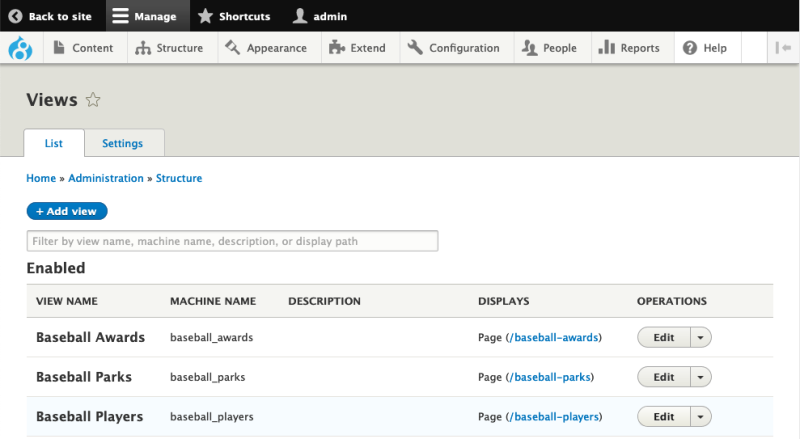The height and width of the screenshot is (439, 800).
Task: Click the Drupal logo home icon
Action: (x=21, y=48)
